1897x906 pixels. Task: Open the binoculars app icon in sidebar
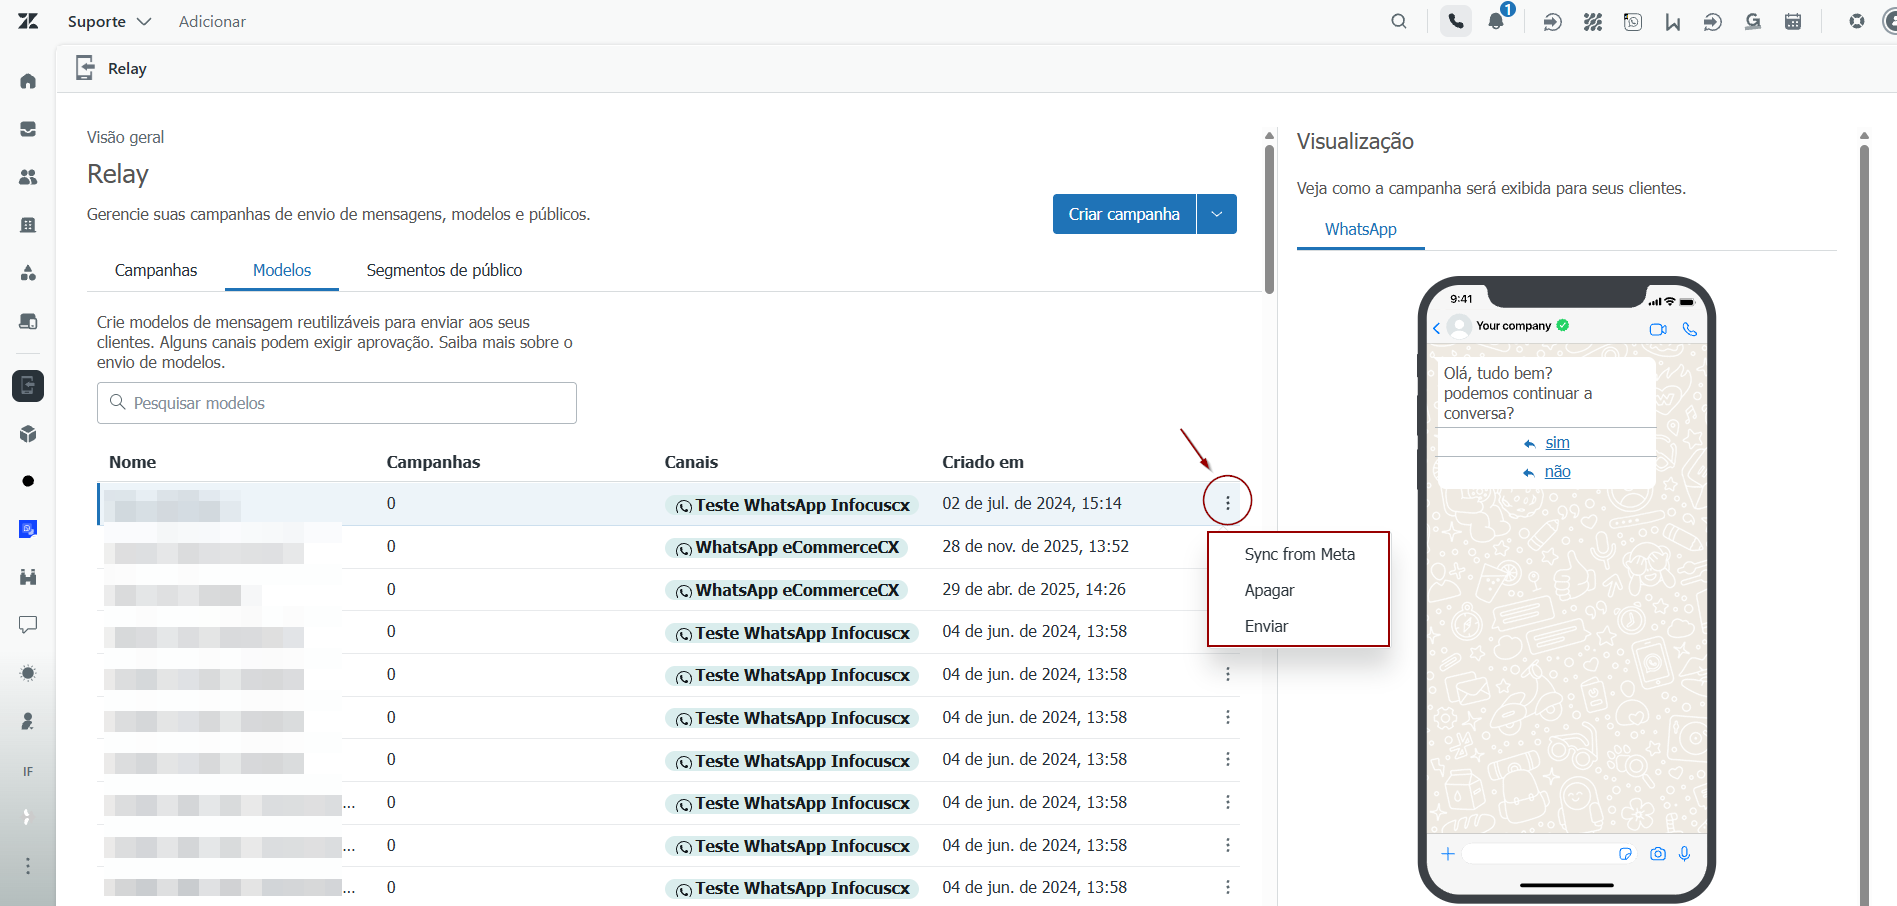(28, 577)
